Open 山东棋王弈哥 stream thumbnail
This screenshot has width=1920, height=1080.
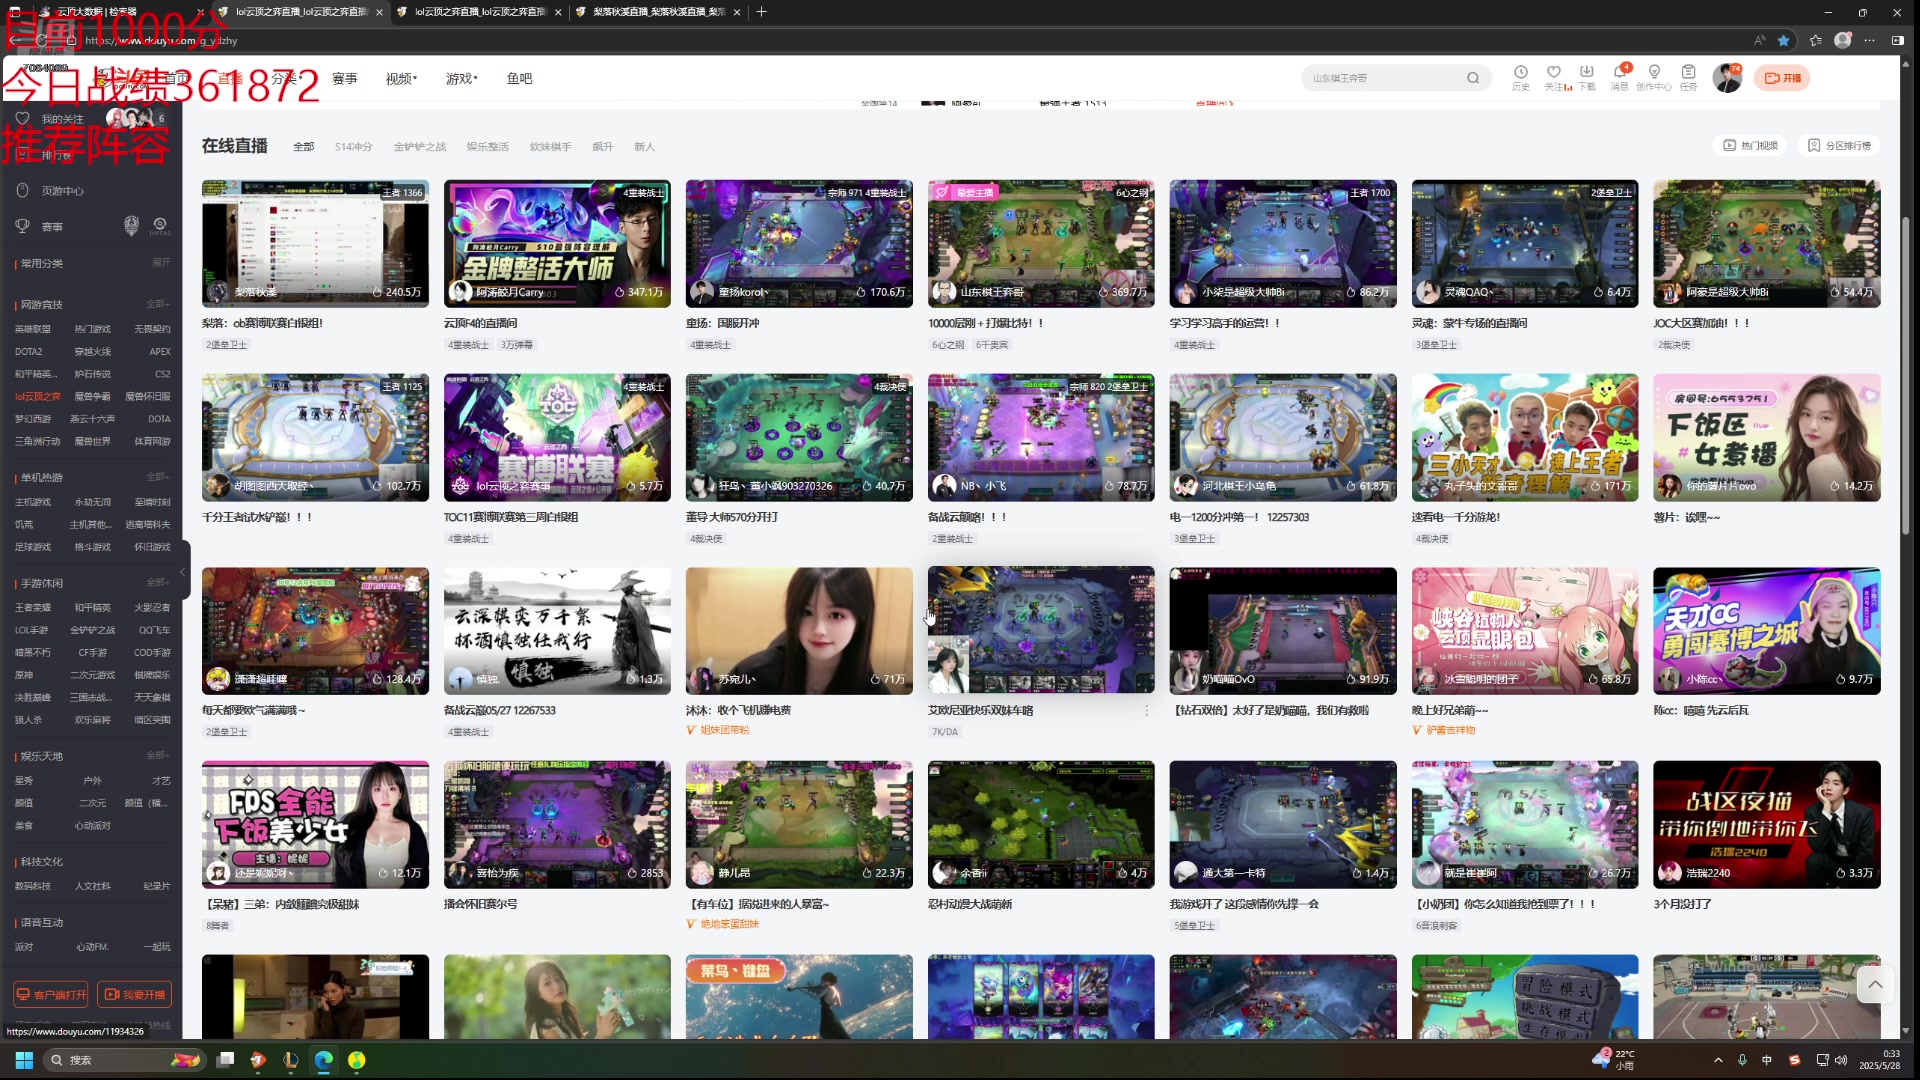(1041, 243)
